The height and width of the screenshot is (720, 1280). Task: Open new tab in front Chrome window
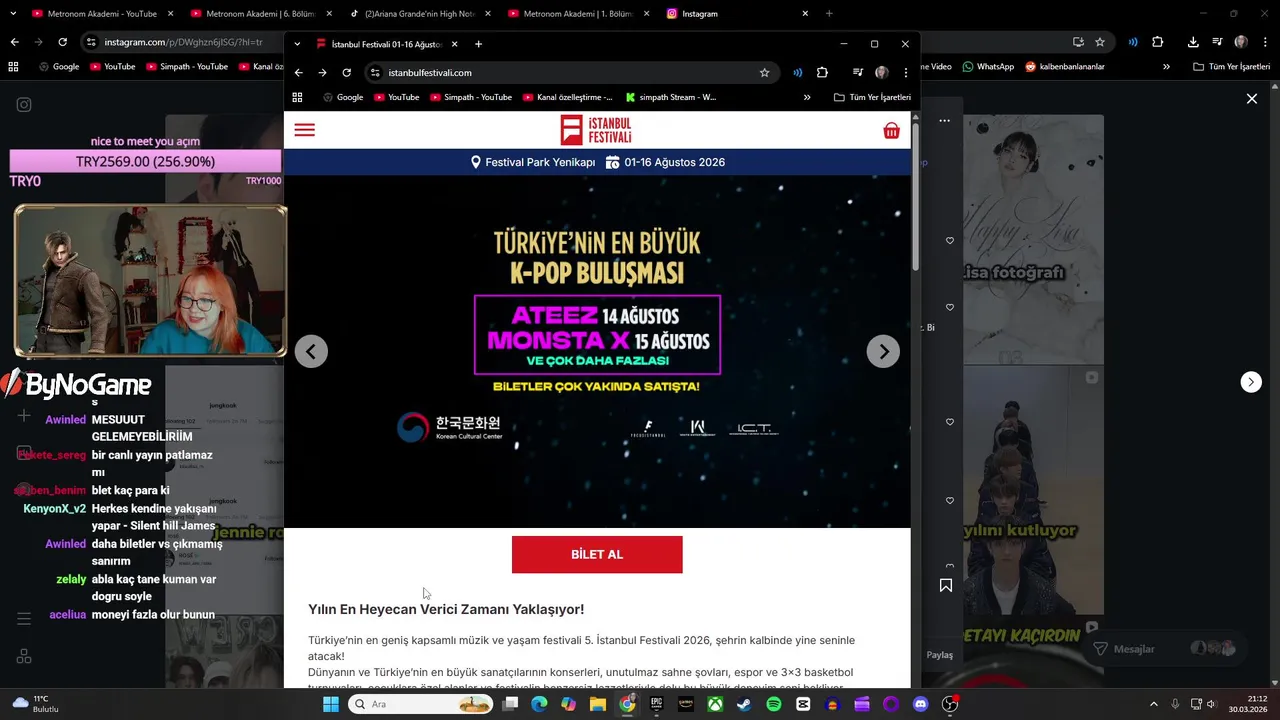point(478,44)
